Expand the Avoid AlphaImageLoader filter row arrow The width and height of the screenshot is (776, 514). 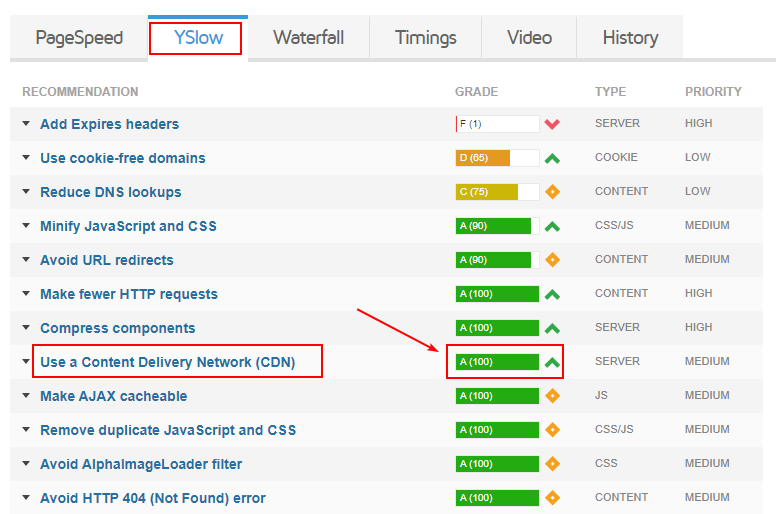pos(26,464)
